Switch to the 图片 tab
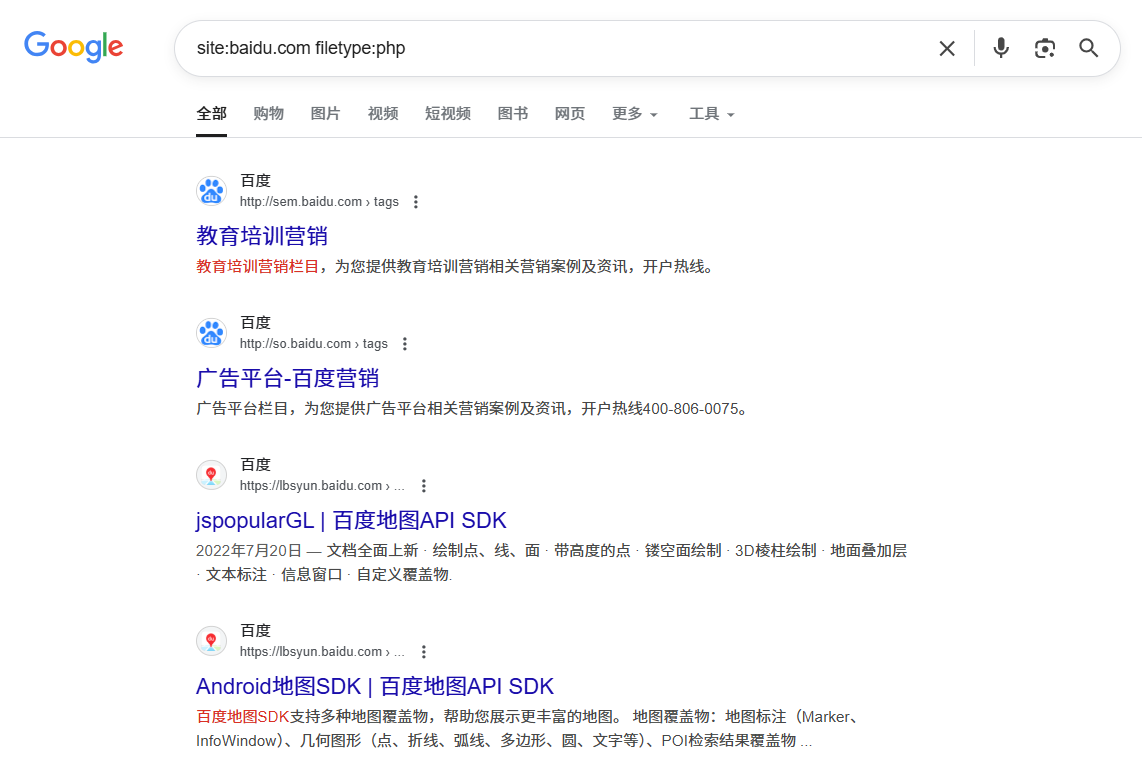 click(x=326, y=114)
